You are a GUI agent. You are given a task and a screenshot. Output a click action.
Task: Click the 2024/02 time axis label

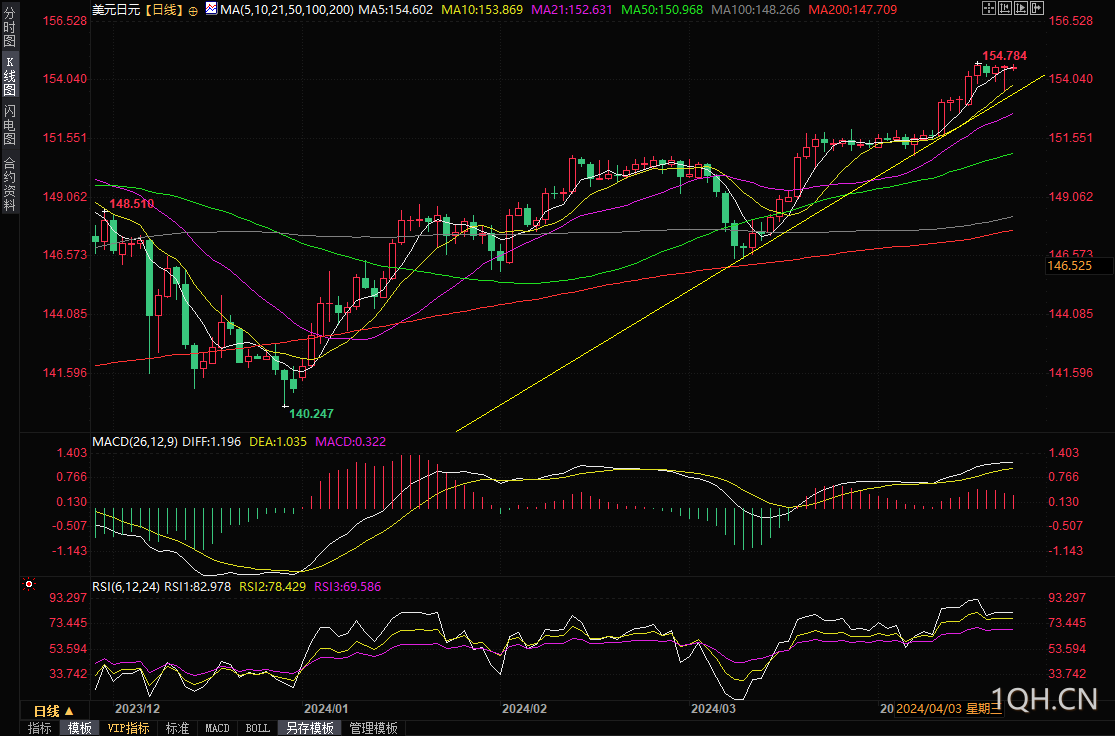tap(525, 708)
